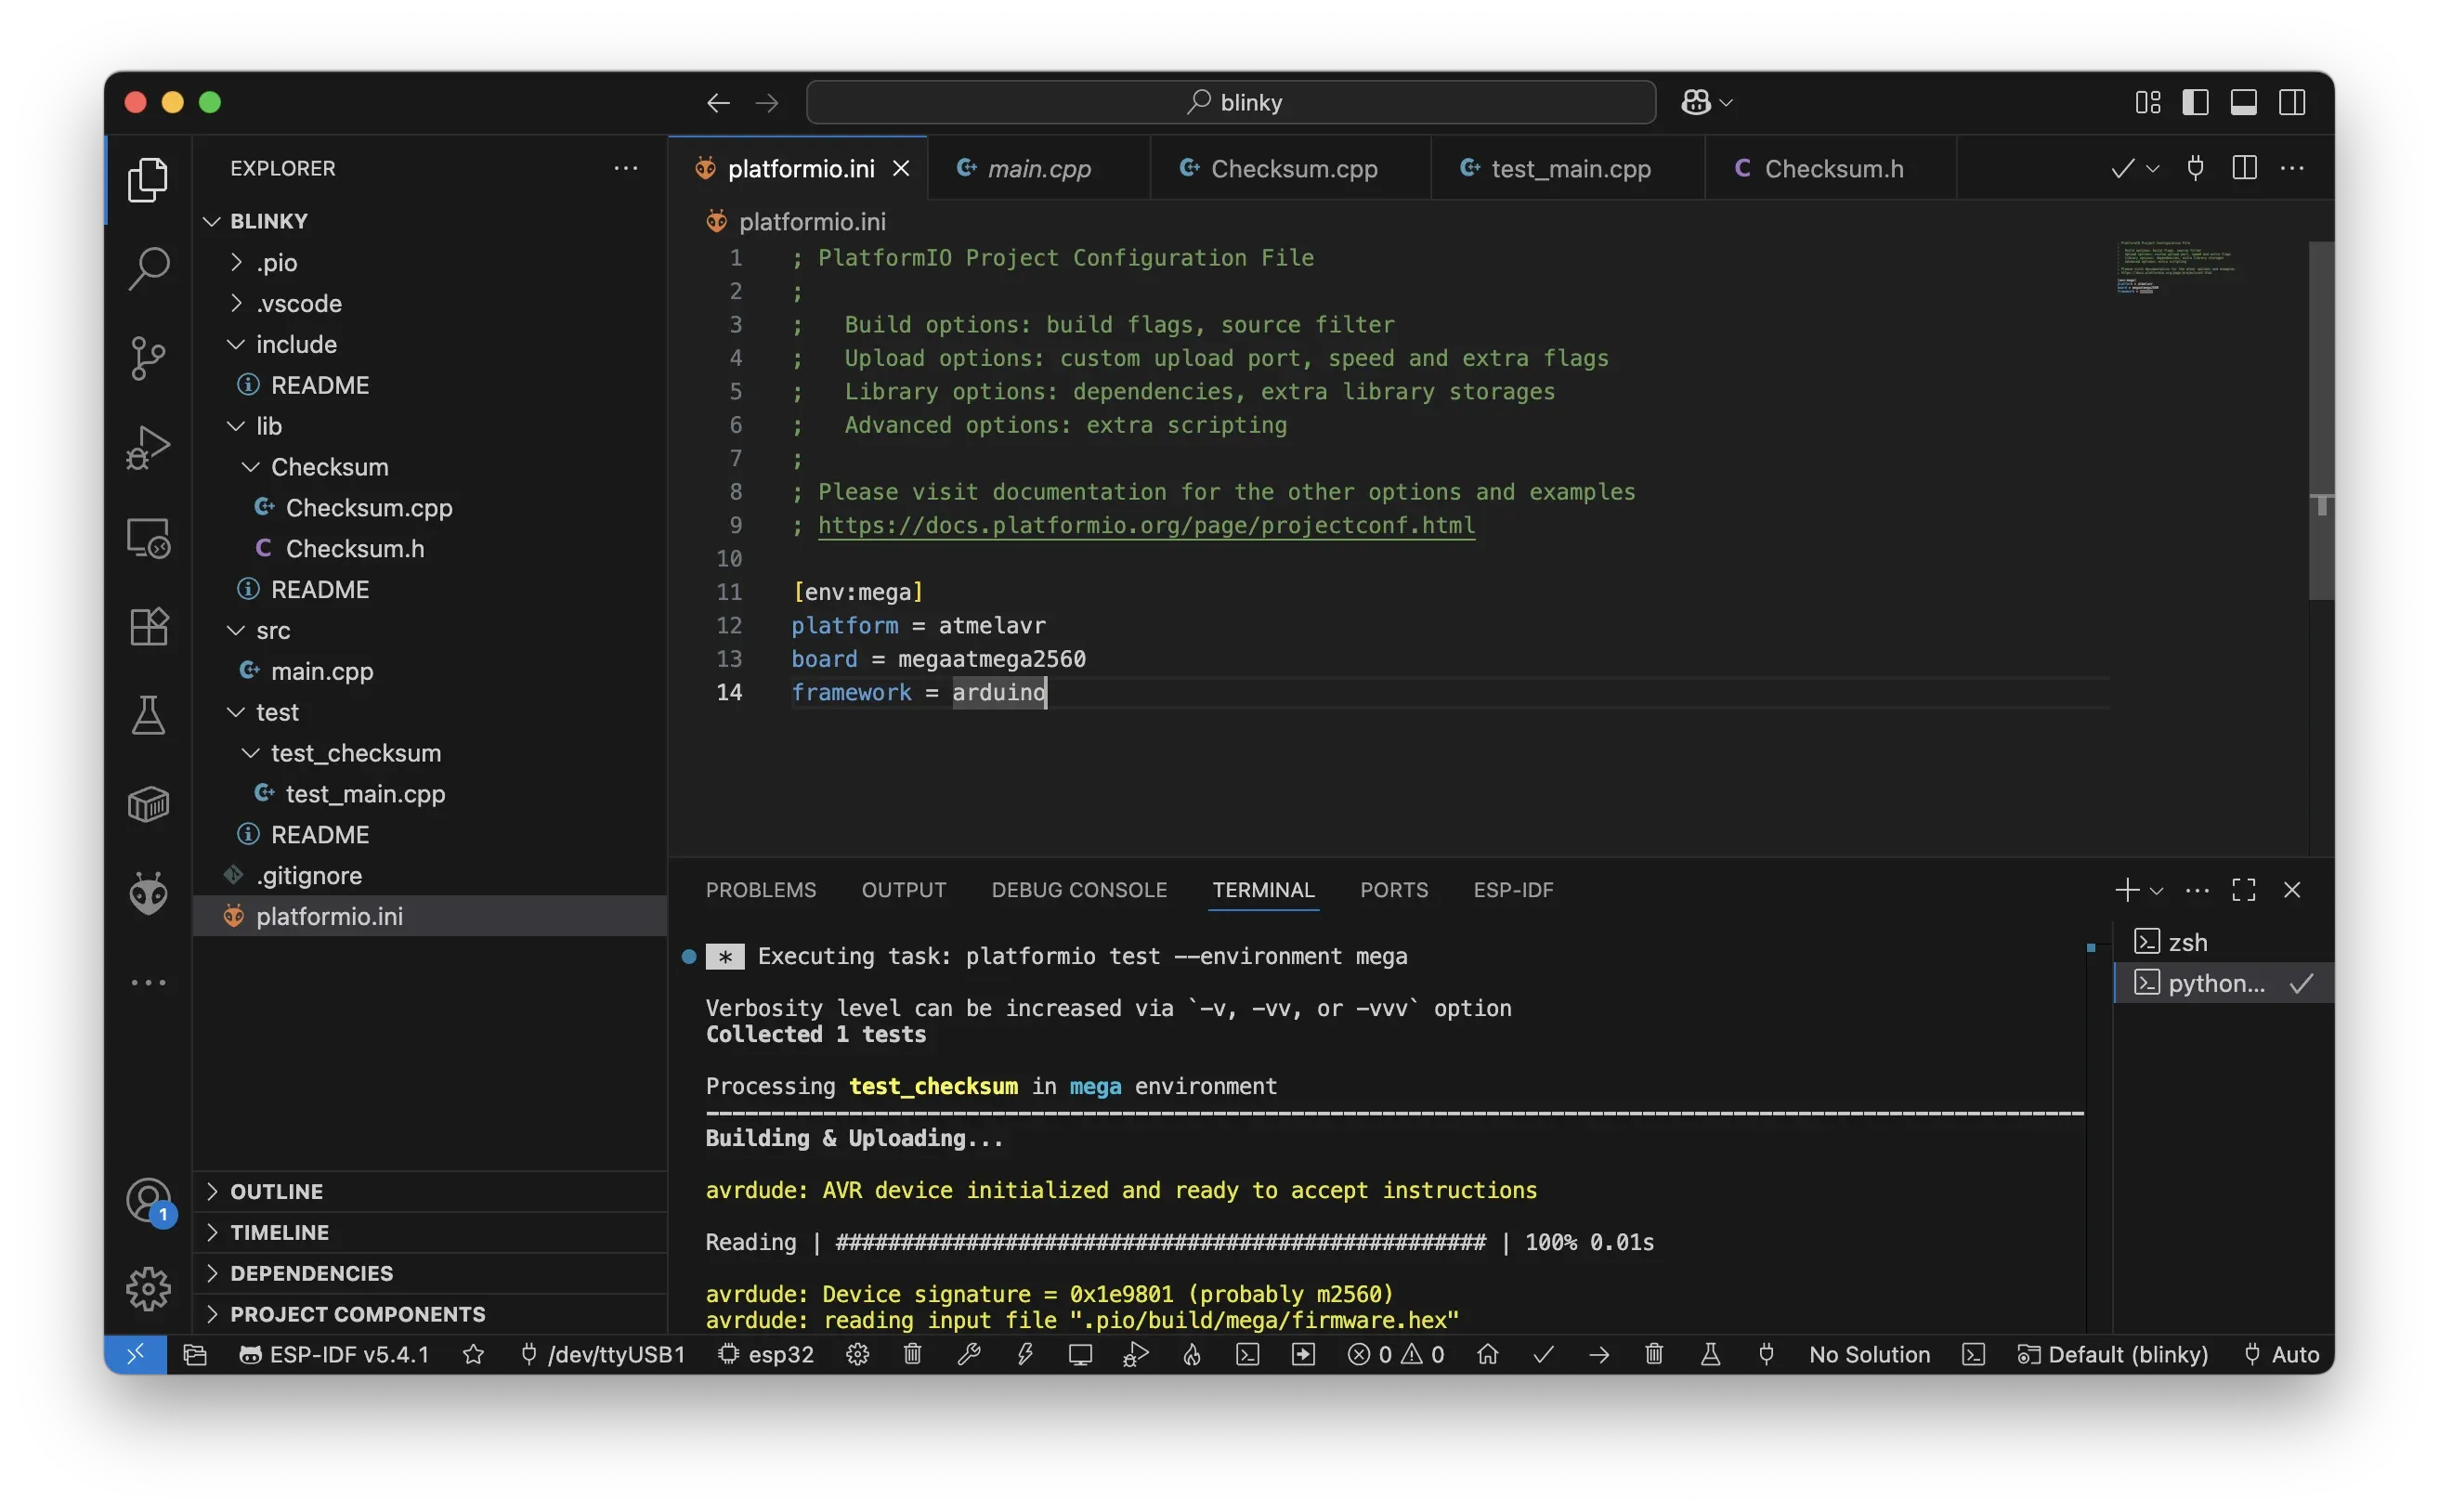Run tests via the beaker status bar icon
The image size is (2439, 1512).
[1711, 1354]
